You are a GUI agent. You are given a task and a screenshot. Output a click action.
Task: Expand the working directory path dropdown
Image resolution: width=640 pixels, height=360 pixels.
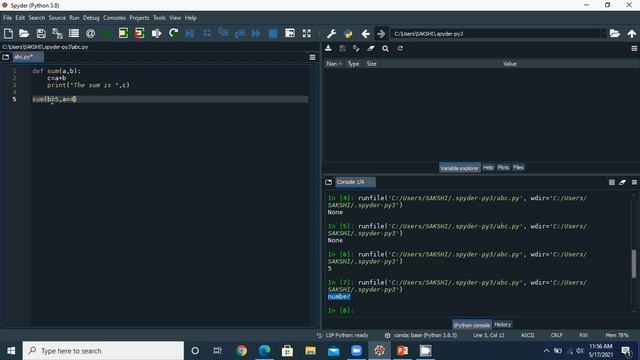pos(603,33)
